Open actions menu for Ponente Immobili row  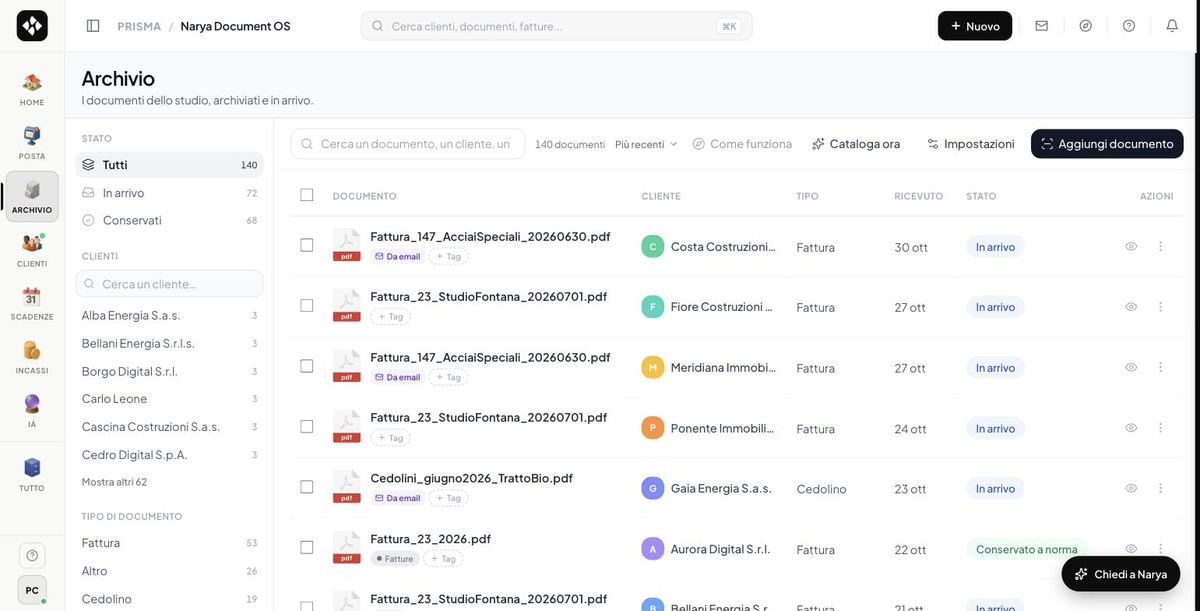point(1160,428)
